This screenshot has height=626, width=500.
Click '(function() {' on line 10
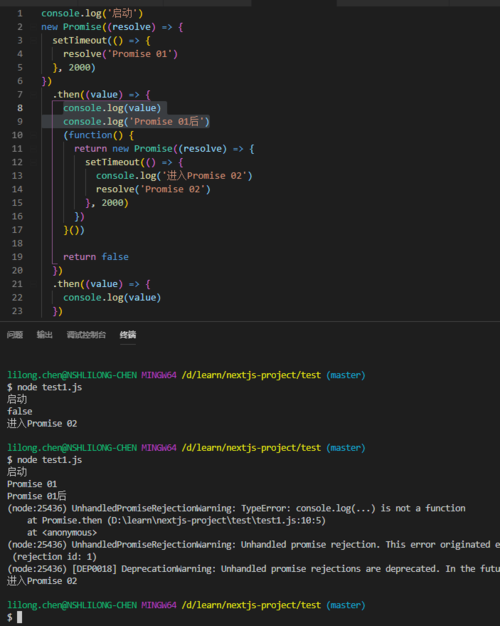coord(98,135)
